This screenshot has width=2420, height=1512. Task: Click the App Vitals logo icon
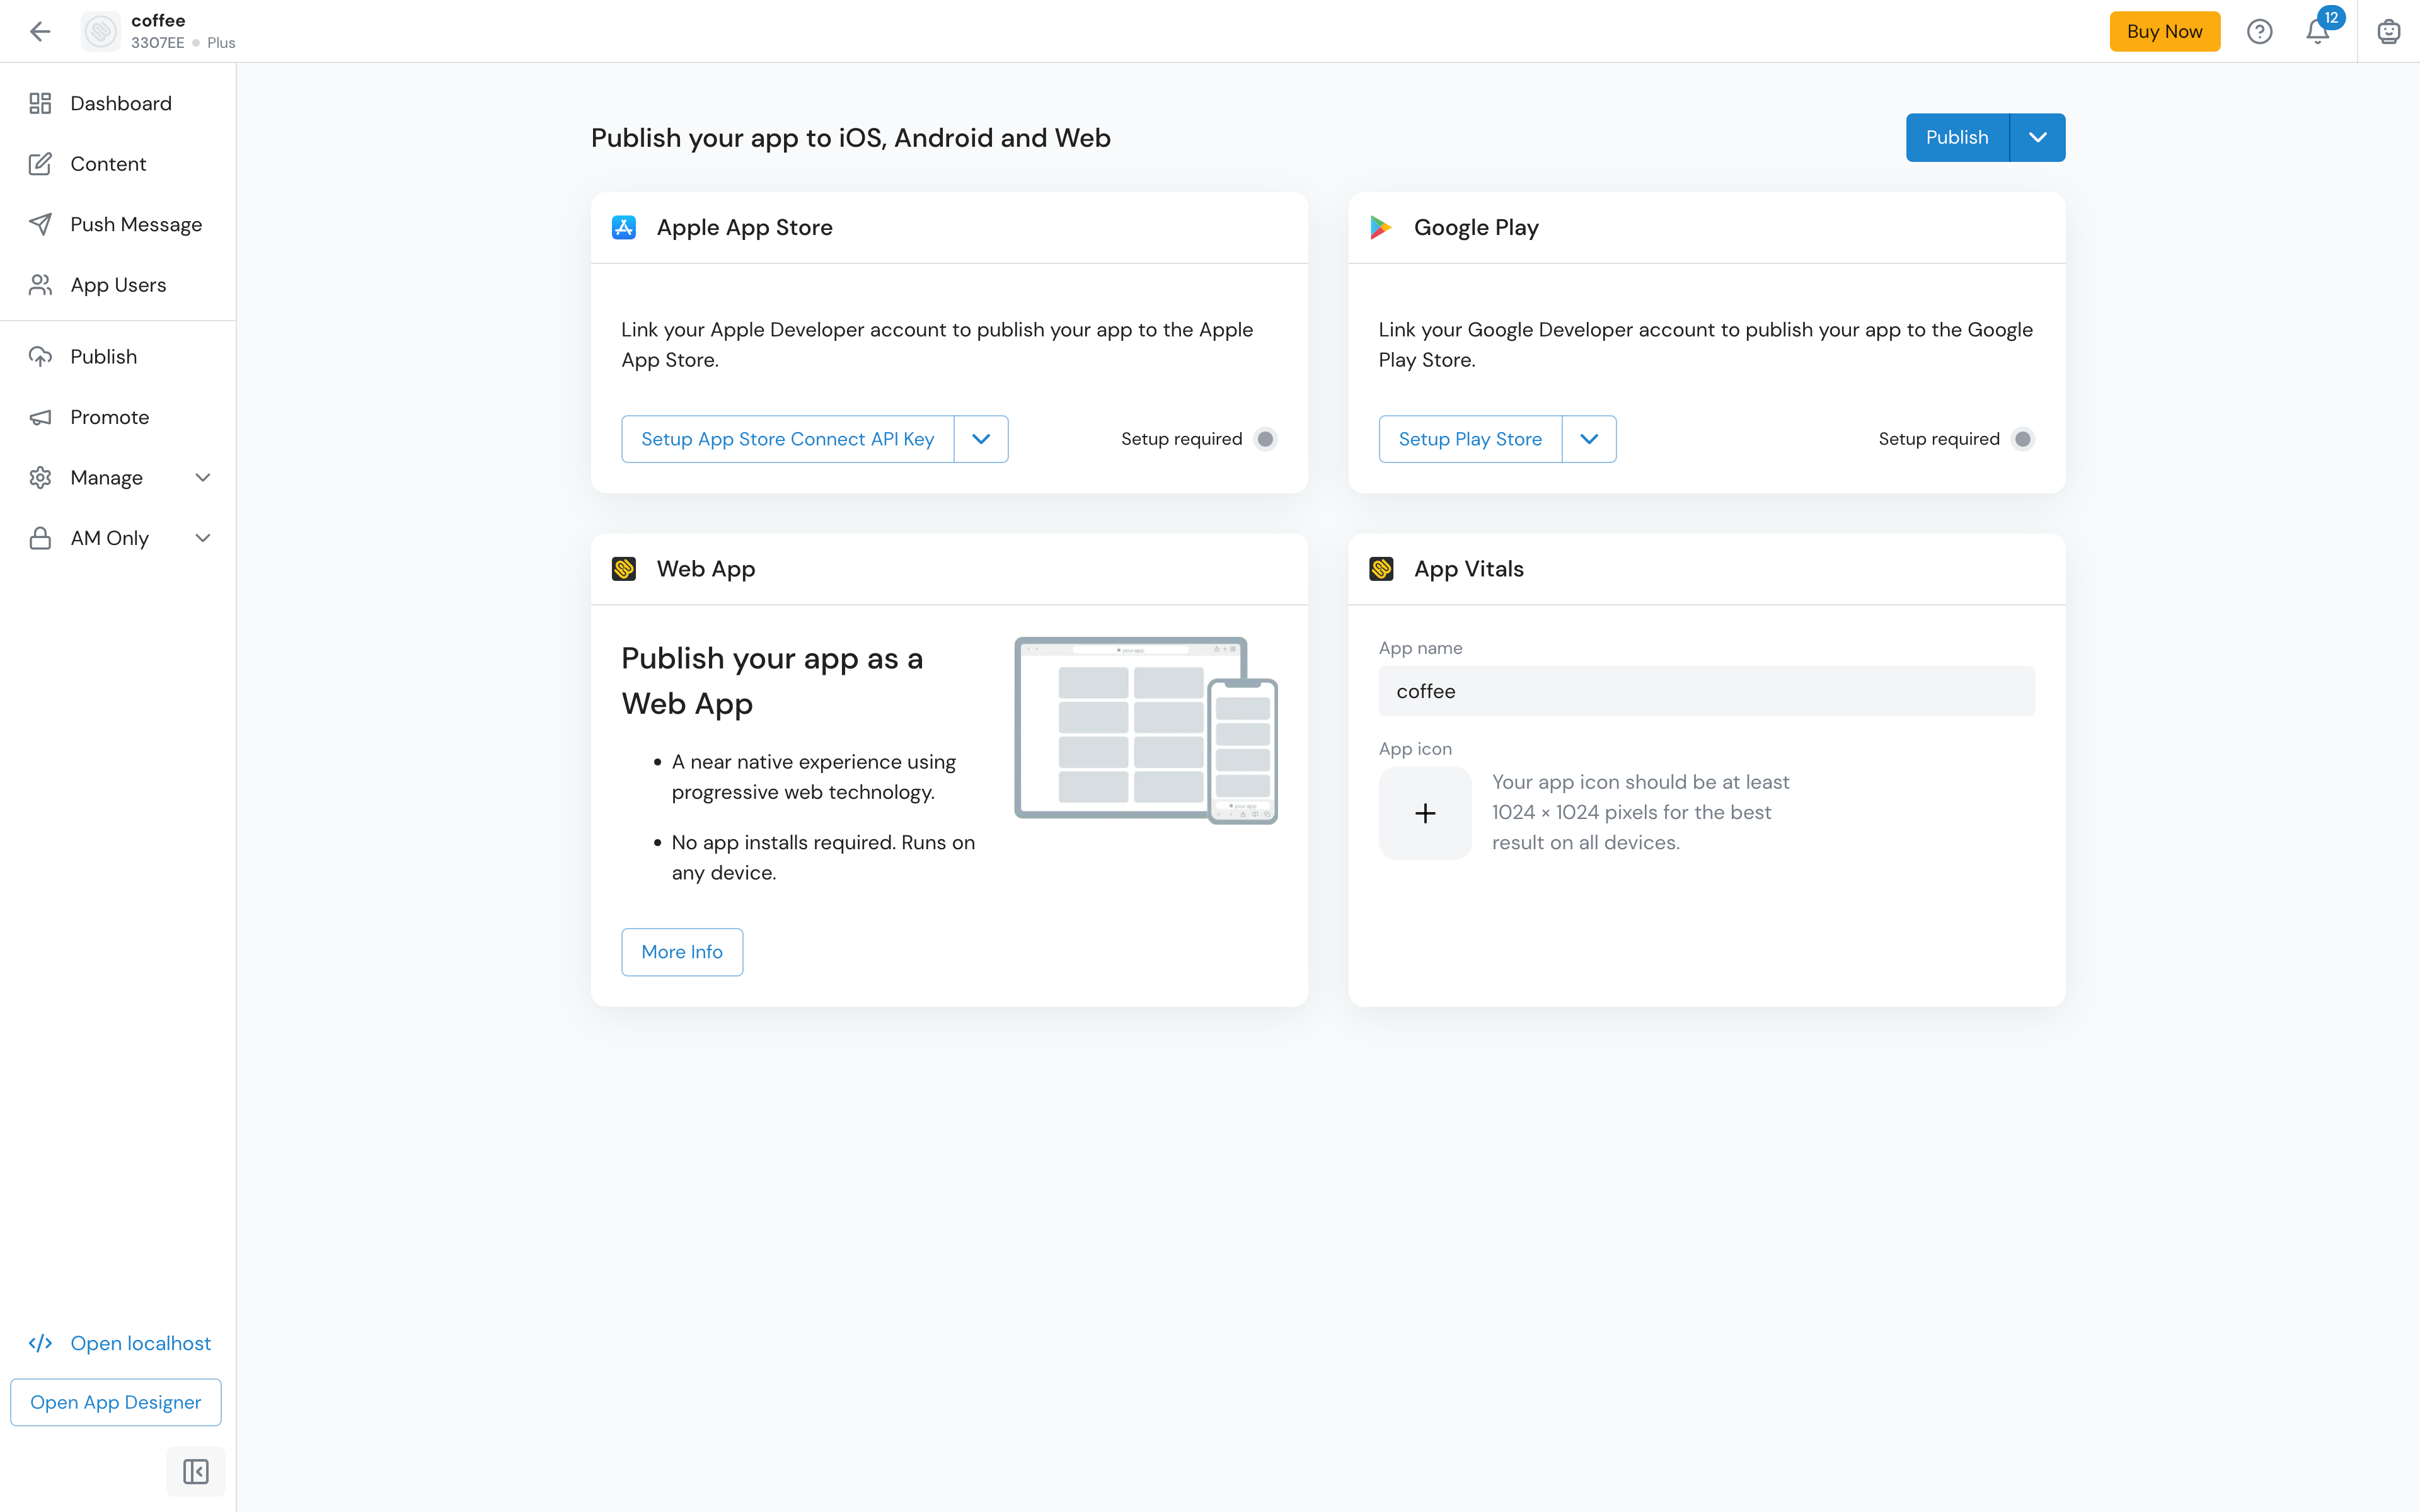[1381, 569]
